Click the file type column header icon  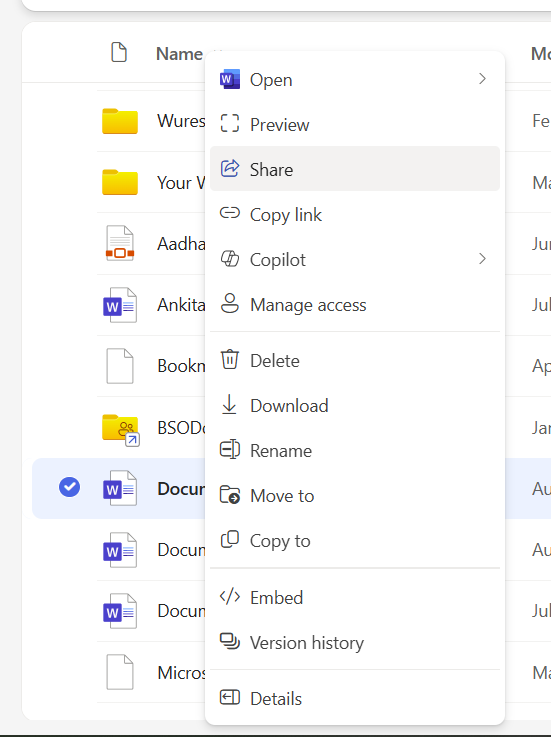119,52
